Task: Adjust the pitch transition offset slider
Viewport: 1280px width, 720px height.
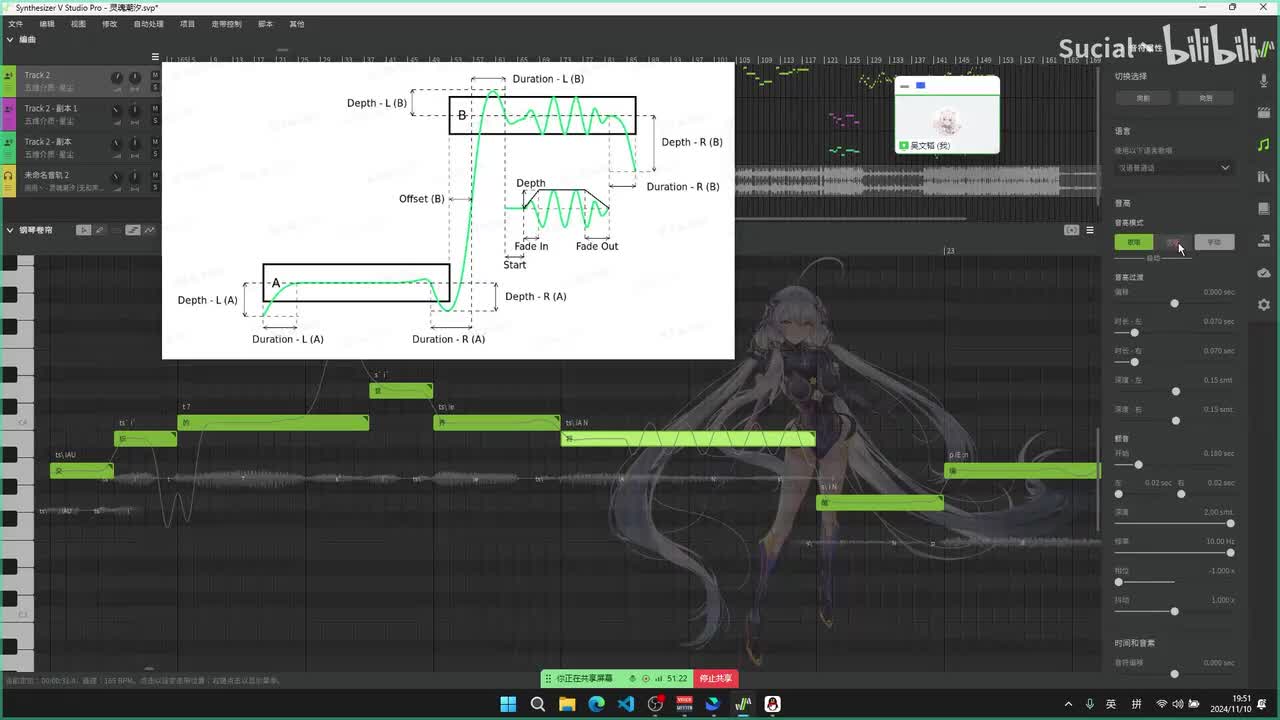Action: (x=1174, y=303)
